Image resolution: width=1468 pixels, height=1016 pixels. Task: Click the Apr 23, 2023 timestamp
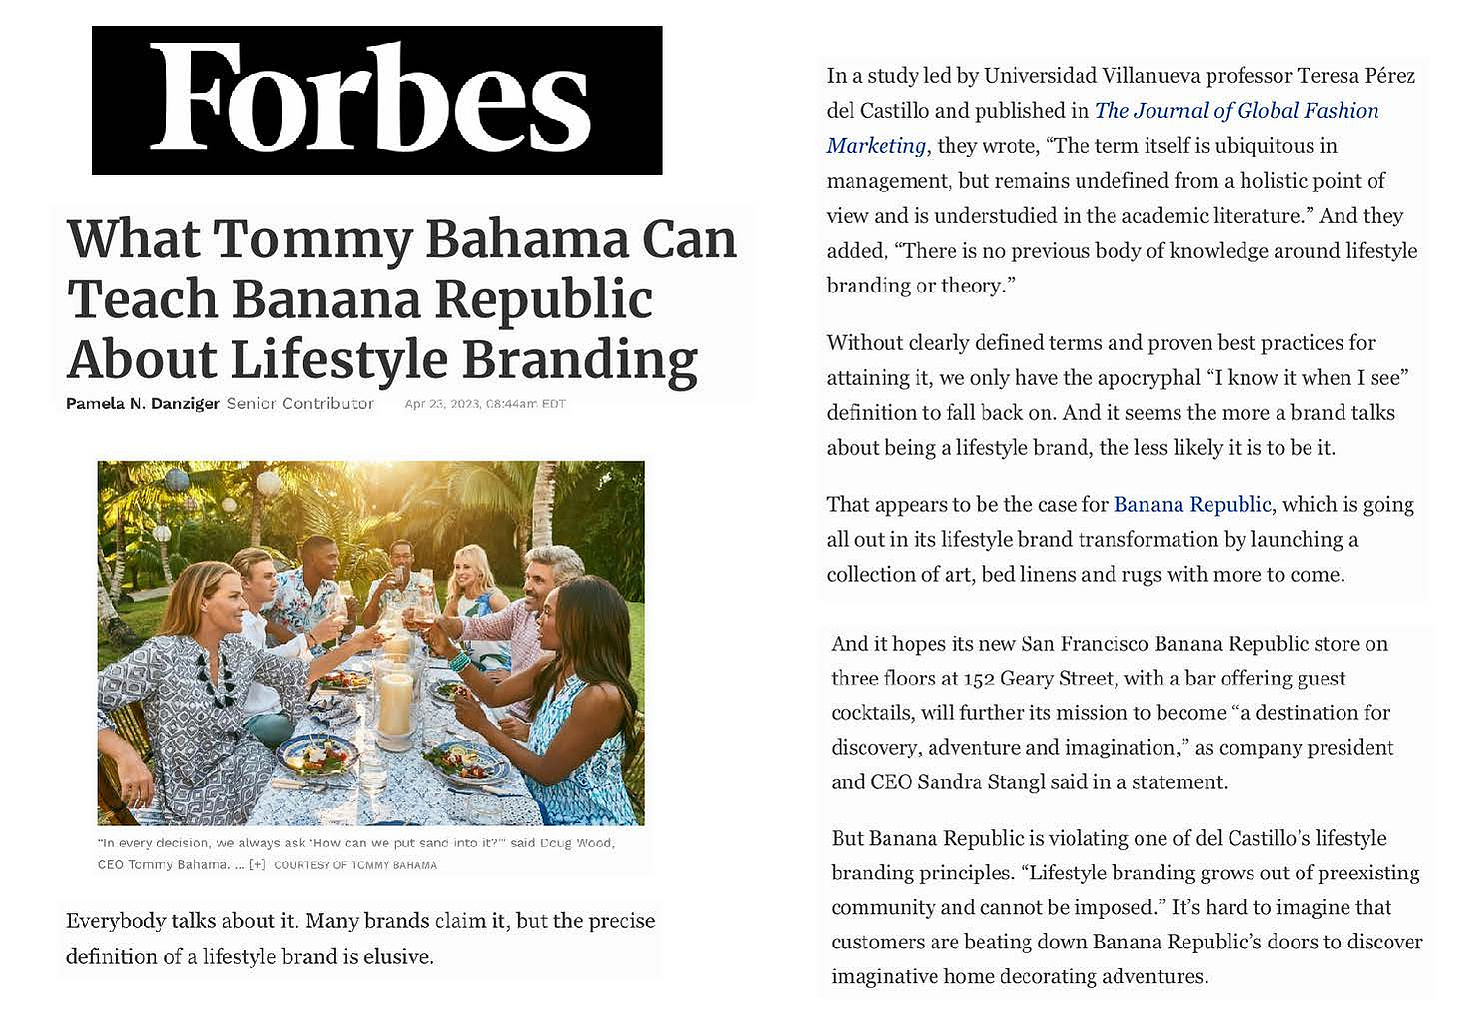pyautogui.click(x=485, y=404)
